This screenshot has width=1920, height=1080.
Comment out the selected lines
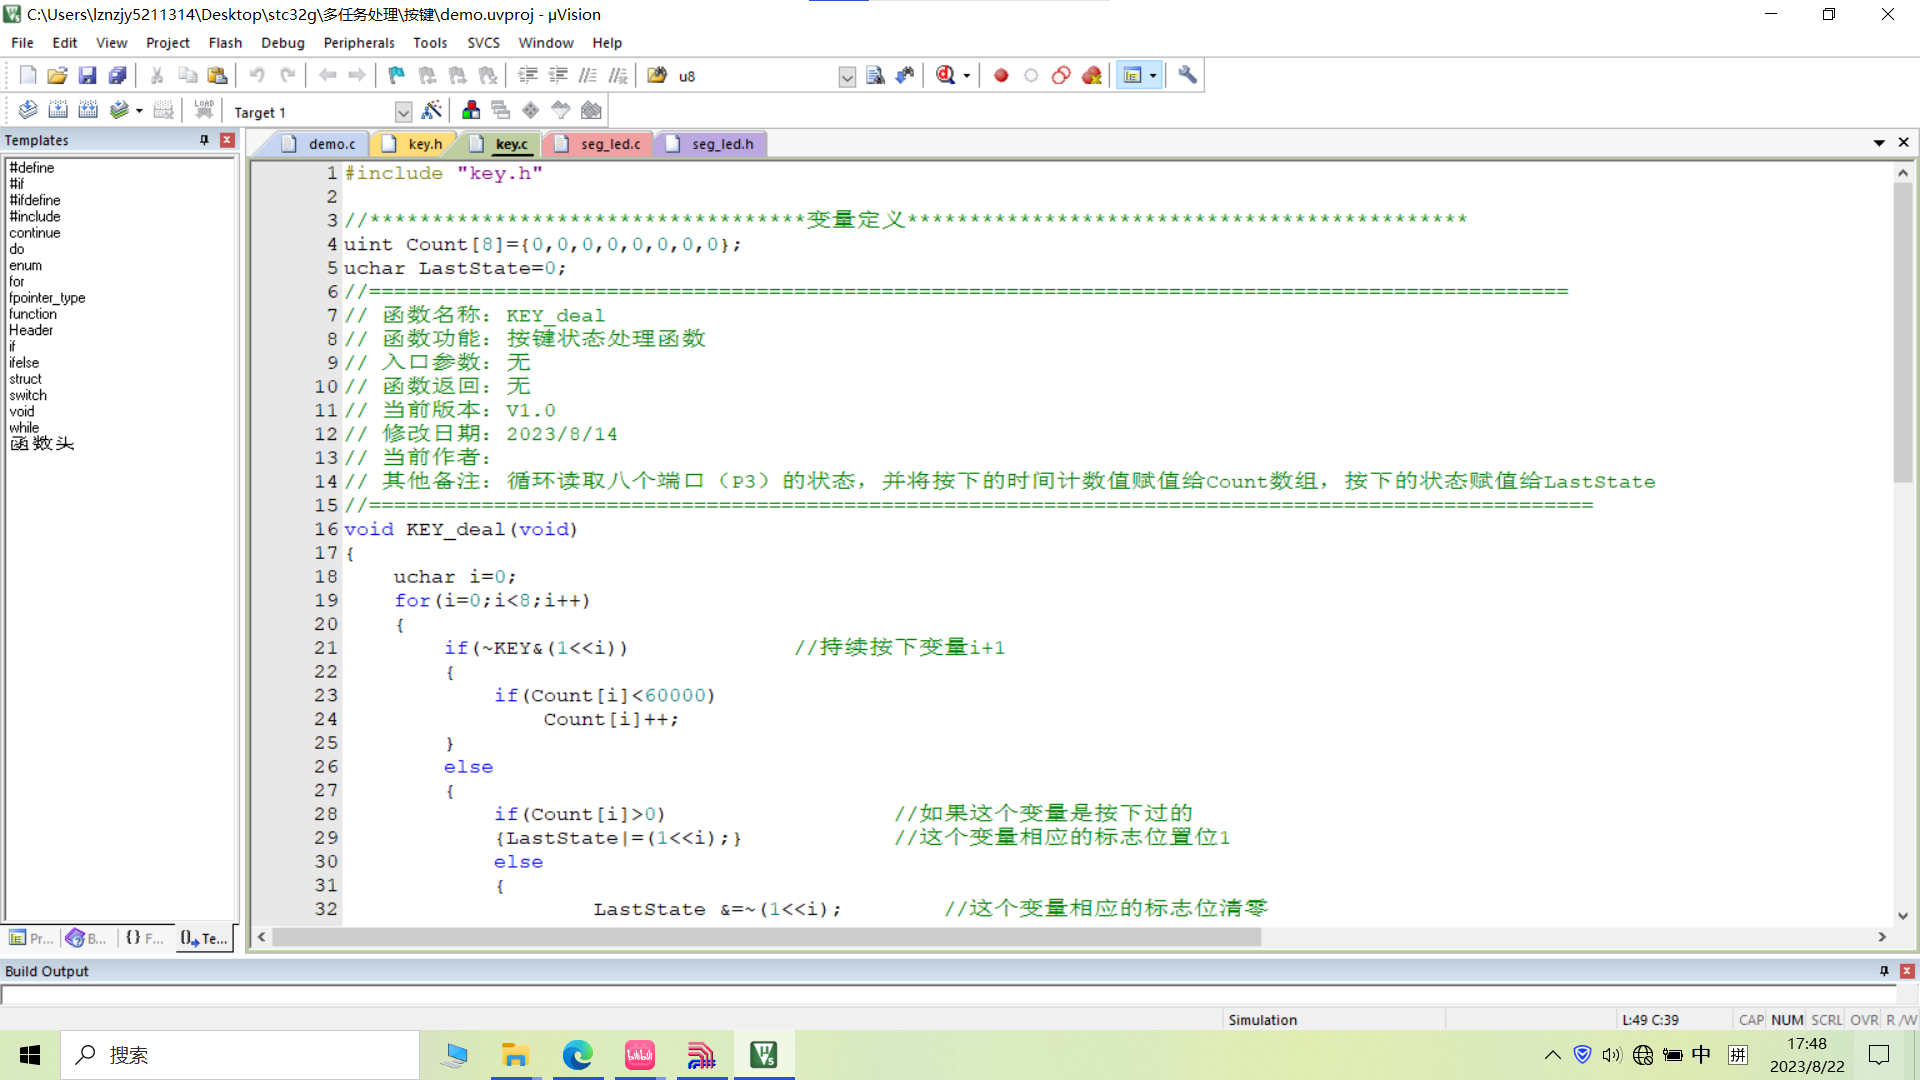click(588, 75)
